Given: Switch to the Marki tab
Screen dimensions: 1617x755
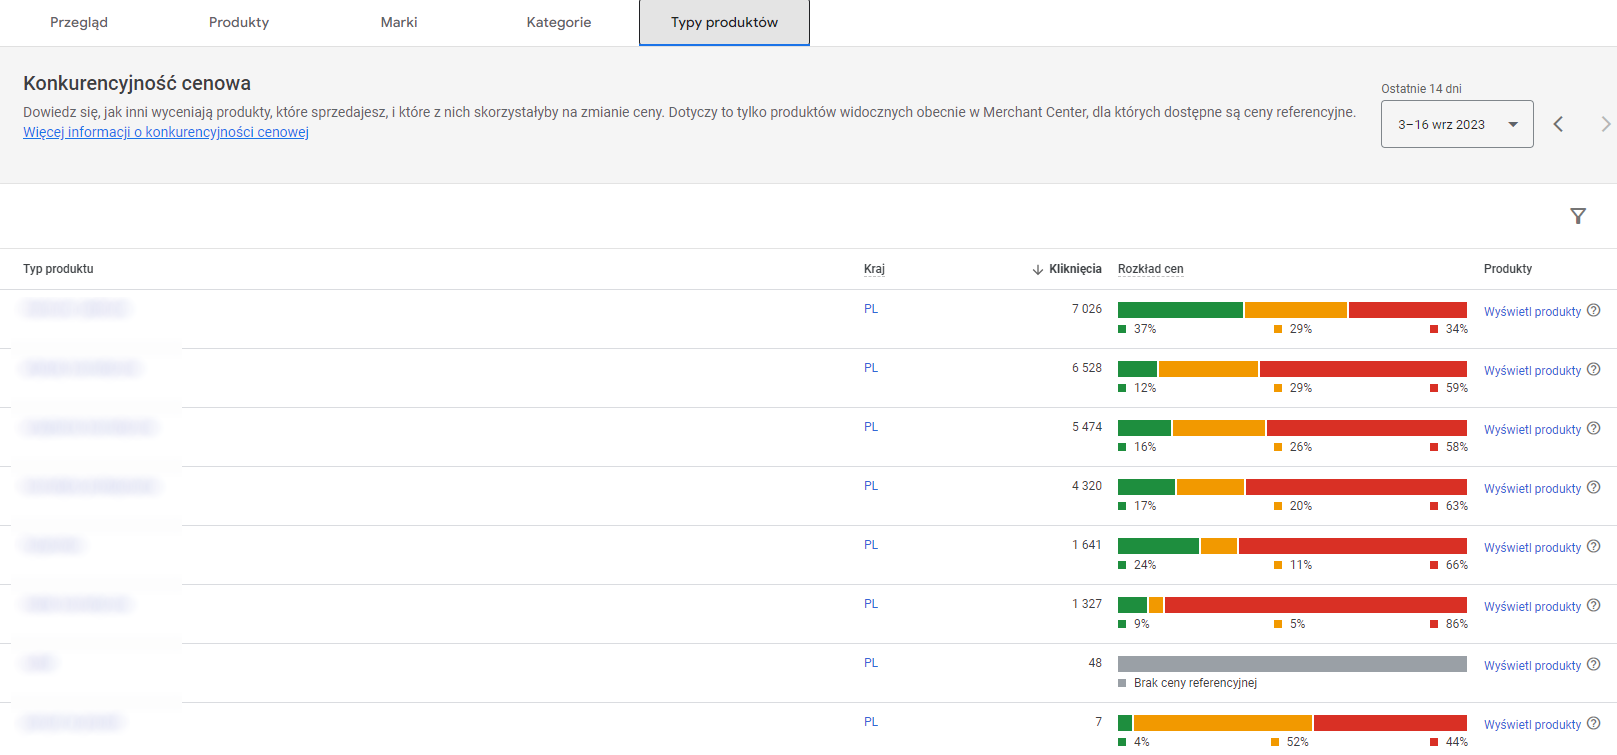Looking at the screenshot, I should pyautogui.click(x=399, y=22).
